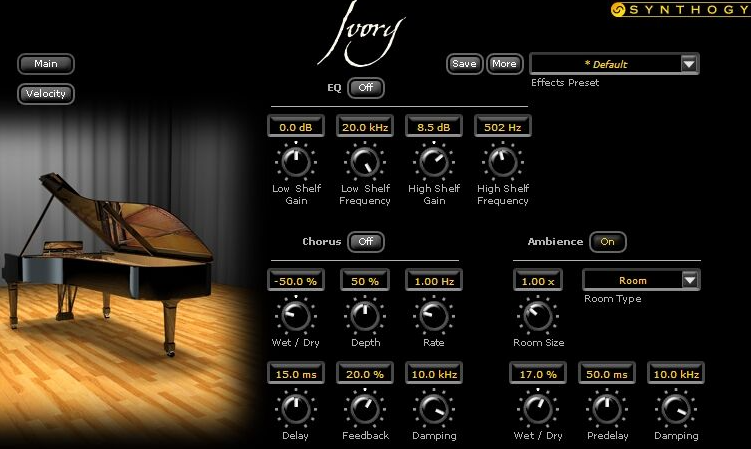Click the 1.00 x Room Size value

pyautogui.click(x=538, y=281)
